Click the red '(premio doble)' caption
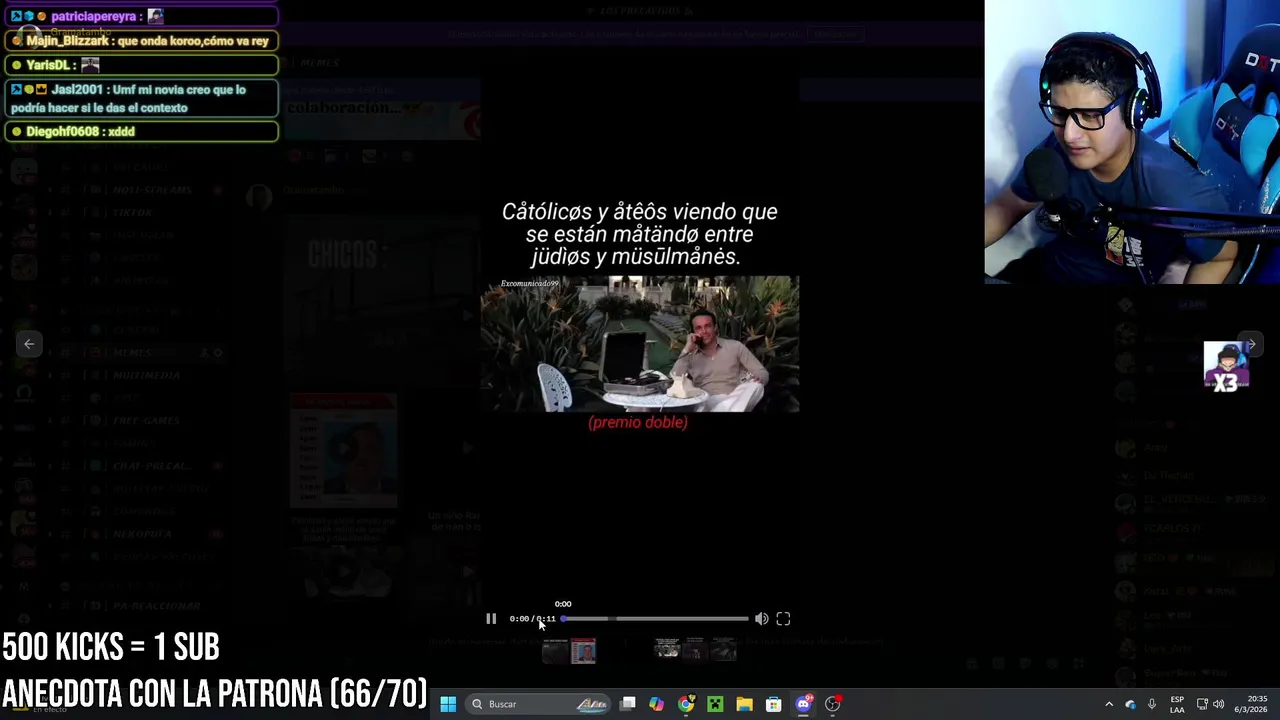Screen dimensions: 1280x720 [x=638, y=422]
